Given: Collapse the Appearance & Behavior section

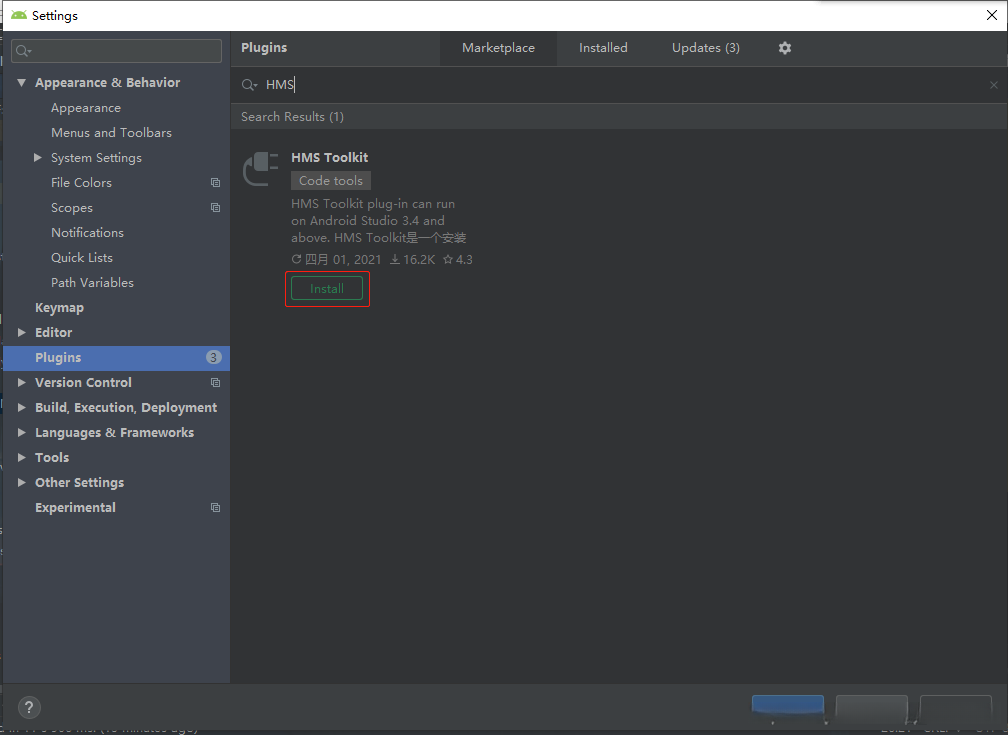Looking at the screenshot, I should pyautogui.click(x=21, y=82).
